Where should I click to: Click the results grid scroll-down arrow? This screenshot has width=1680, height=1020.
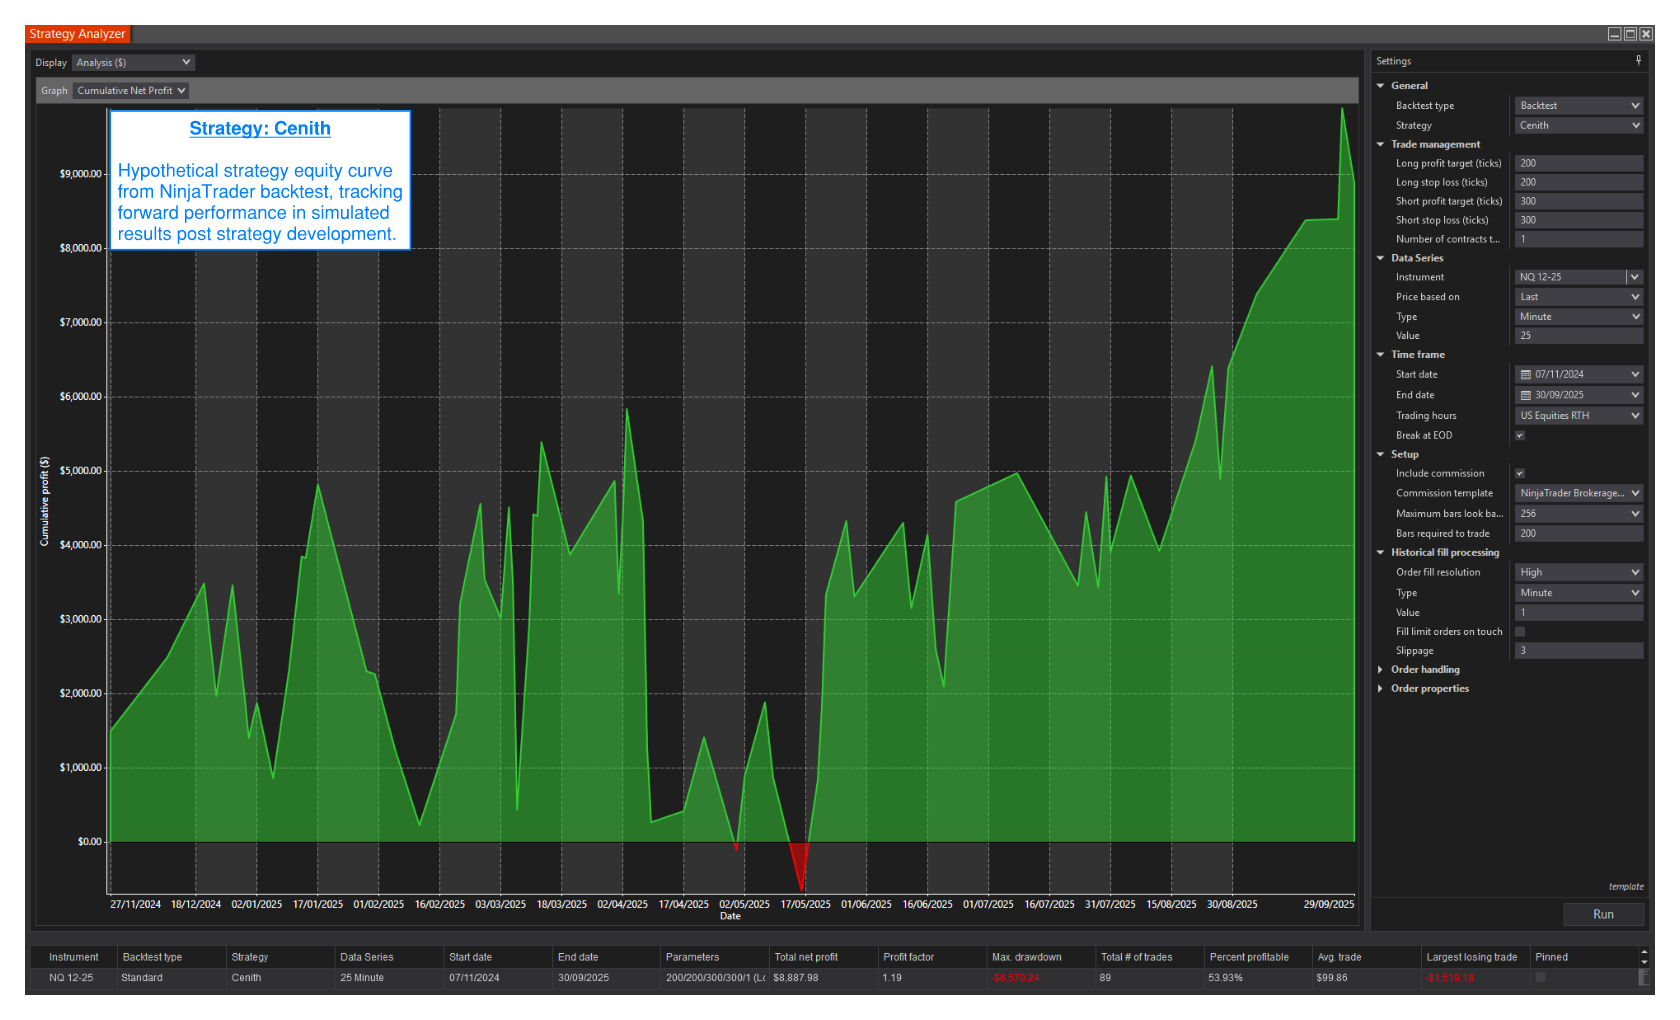click(x=1645, y=963)
